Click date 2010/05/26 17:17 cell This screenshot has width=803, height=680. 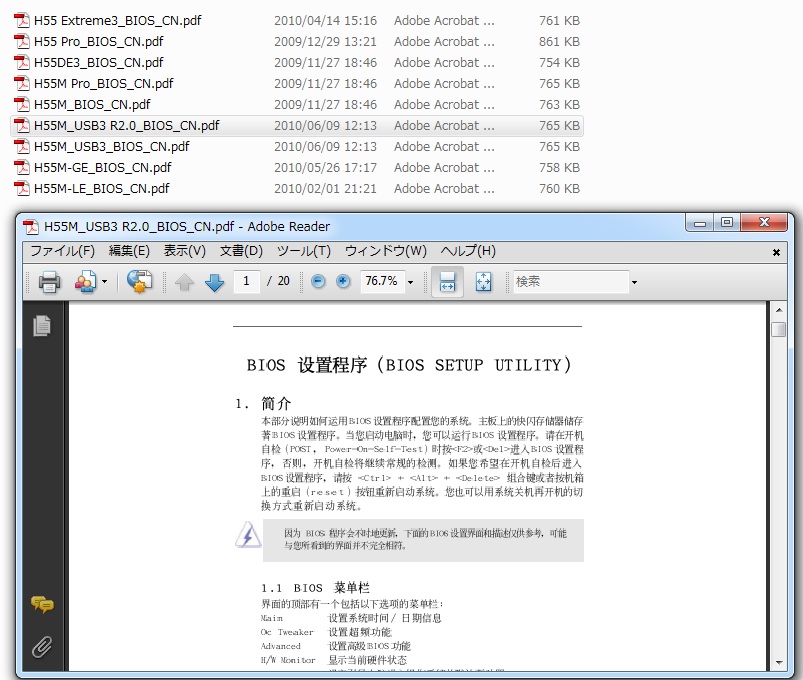325,167
